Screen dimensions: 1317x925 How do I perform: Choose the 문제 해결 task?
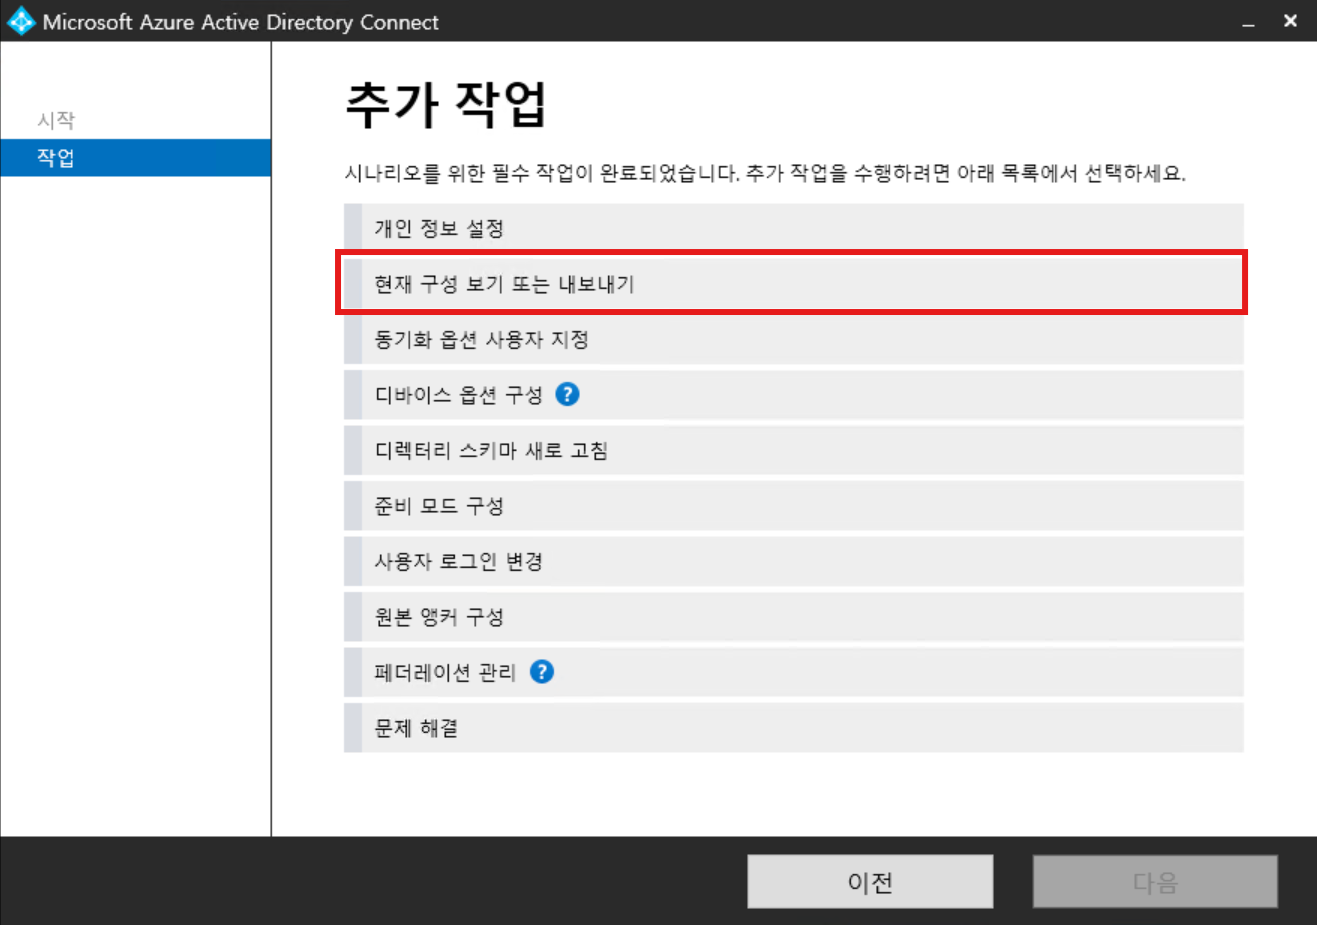[x=794, y=728]
